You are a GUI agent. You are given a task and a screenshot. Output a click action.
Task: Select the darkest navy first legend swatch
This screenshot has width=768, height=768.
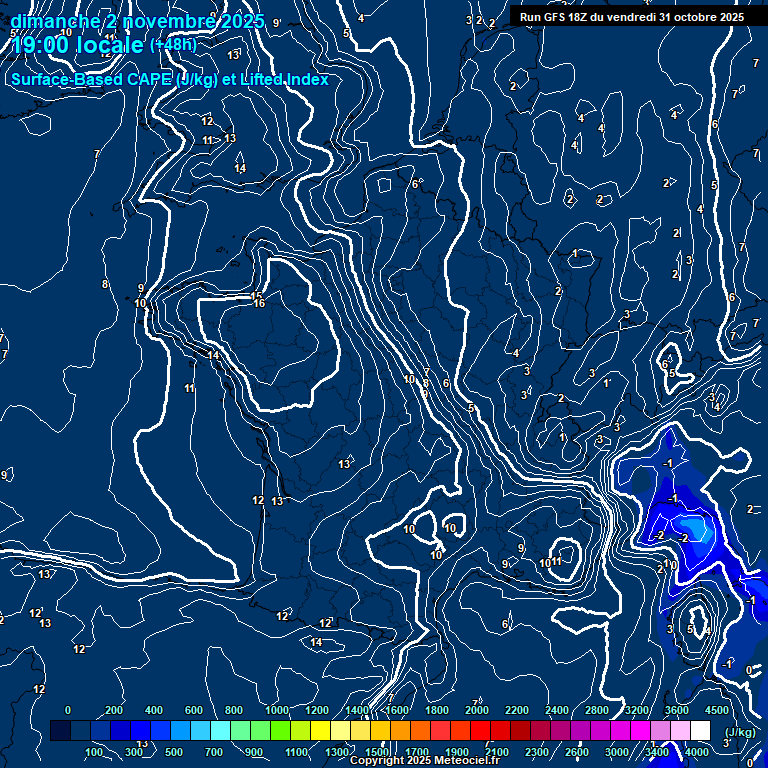60,730
